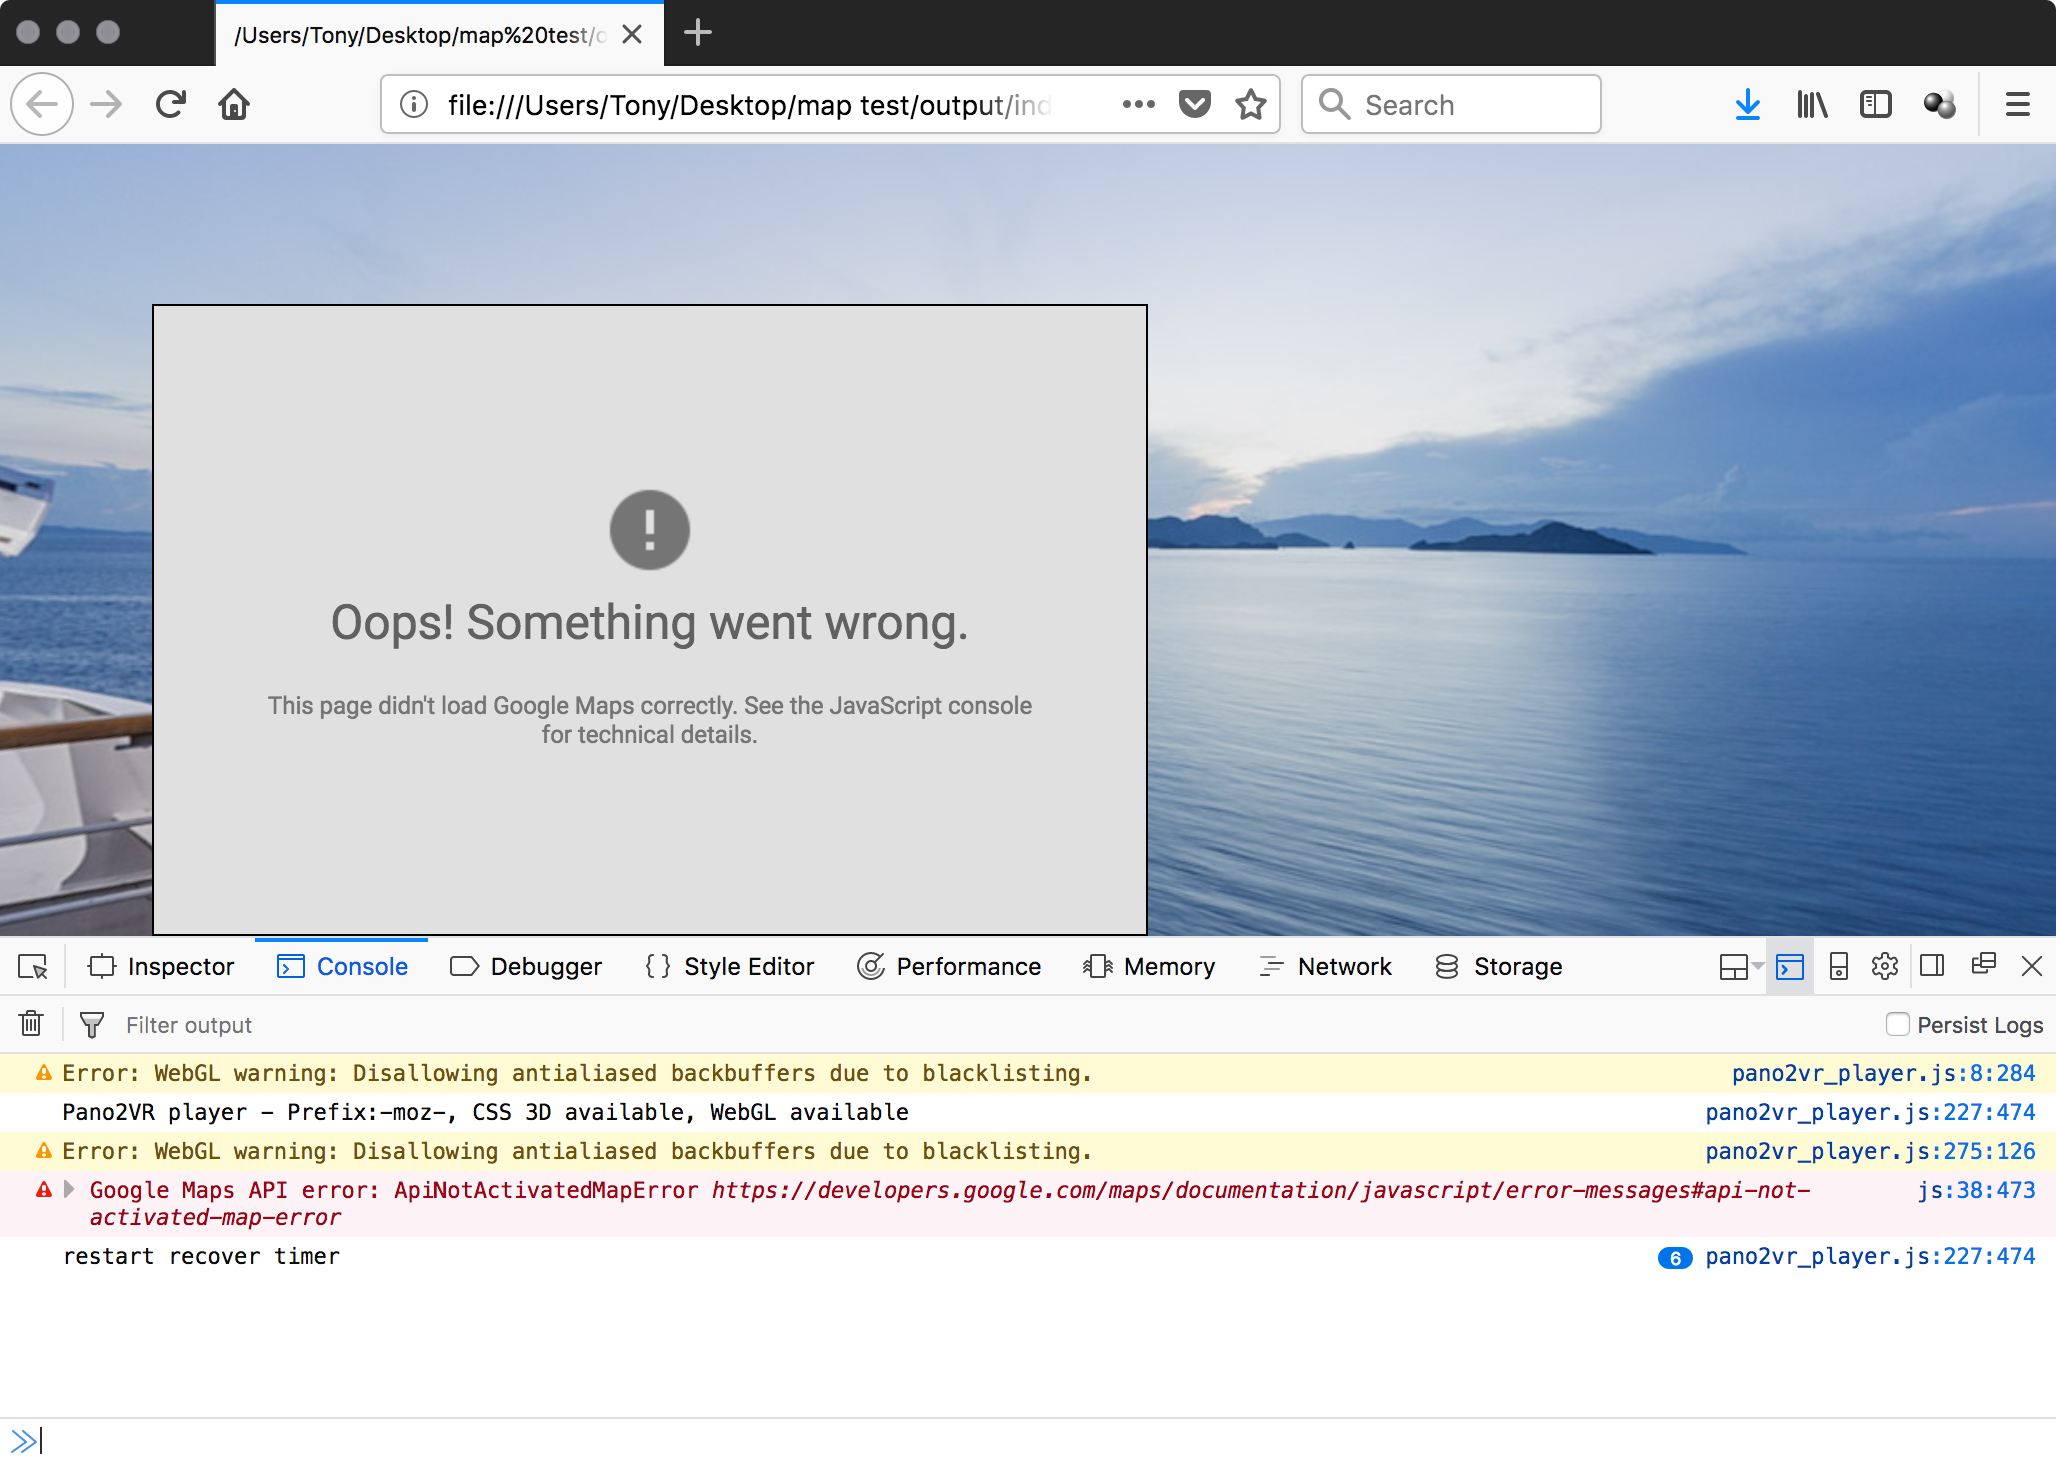Open the Storage tab
This screenshot has width=2056, height=1462.
1498,967
